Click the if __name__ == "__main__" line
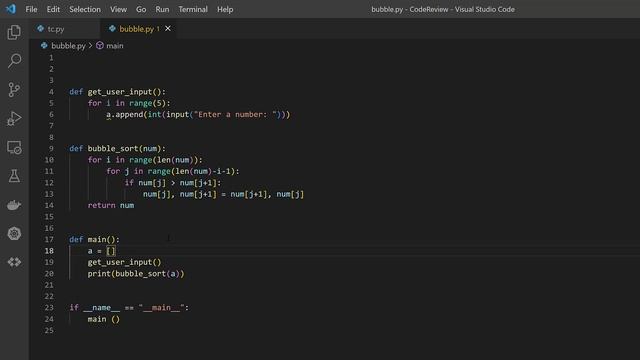The image size is (640, 360). (129, 308)
